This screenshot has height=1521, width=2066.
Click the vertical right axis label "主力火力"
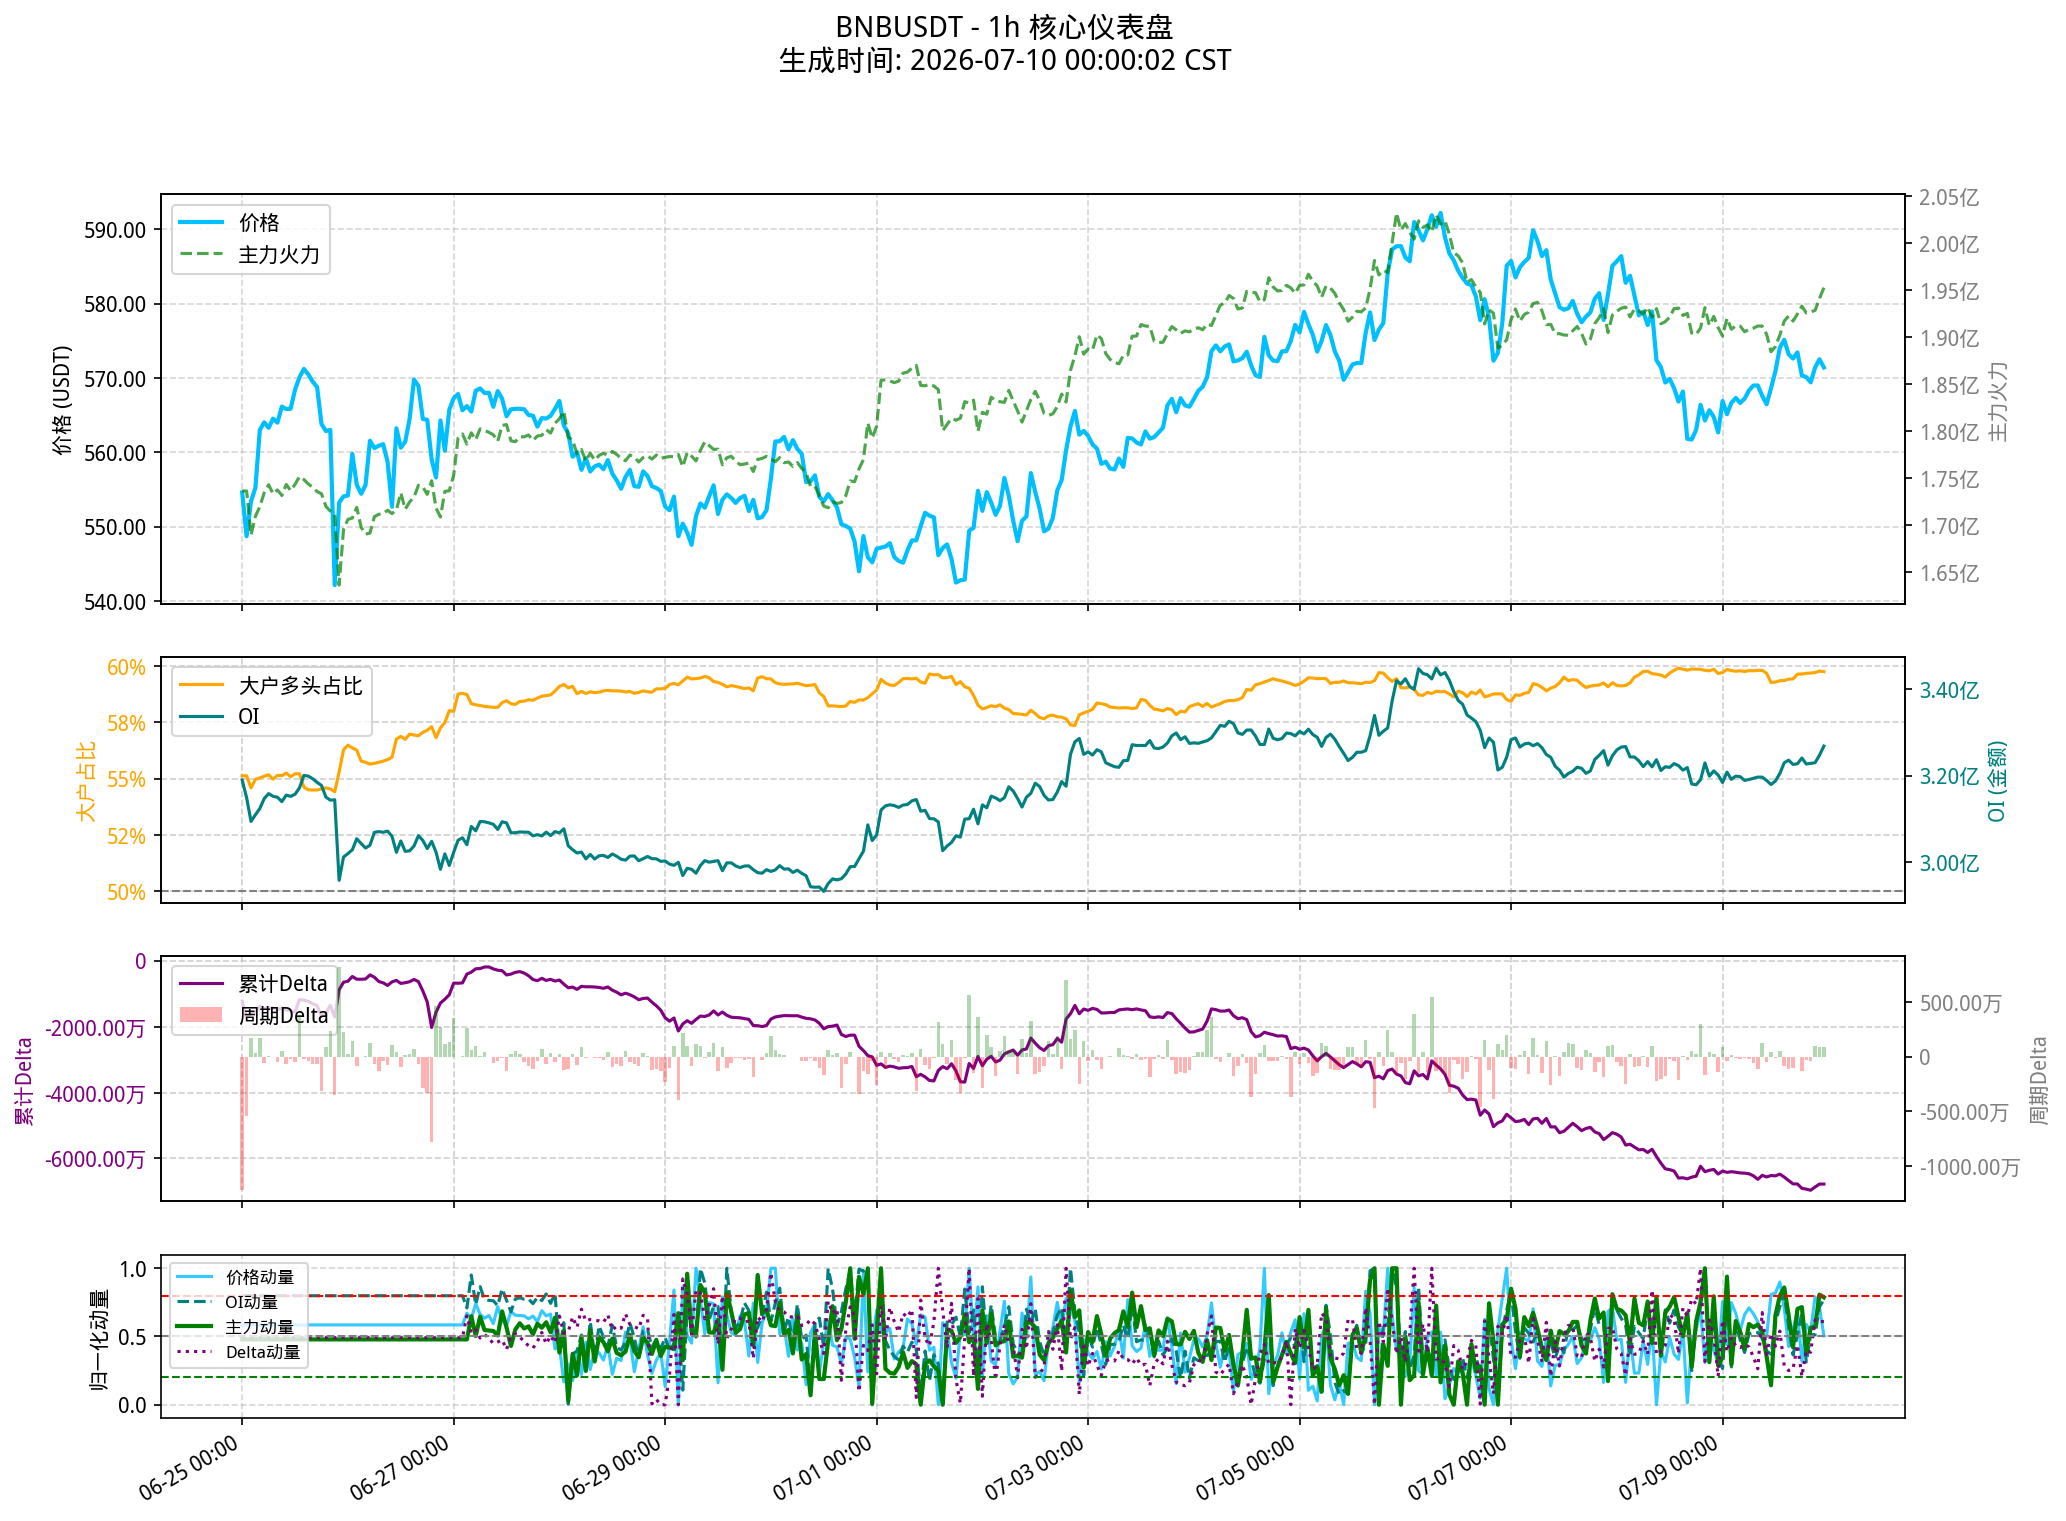1997,401
